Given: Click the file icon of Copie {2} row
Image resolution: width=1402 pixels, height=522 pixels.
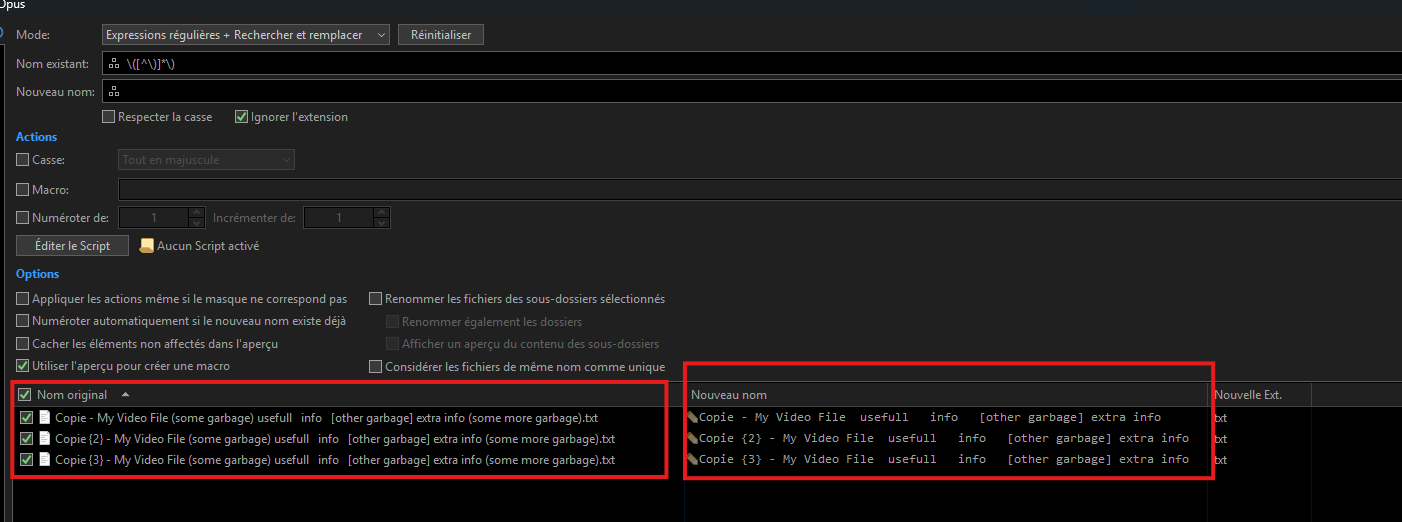Looking at the screenshot, I should [44, 439].
